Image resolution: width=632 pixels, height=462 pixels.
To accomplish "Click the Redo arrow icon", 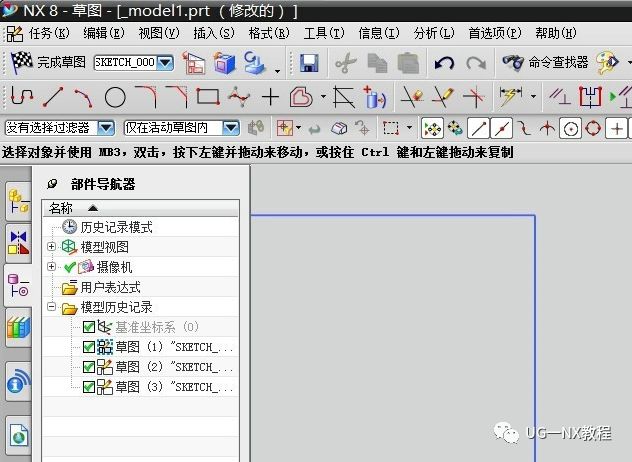I will (476, 63).
